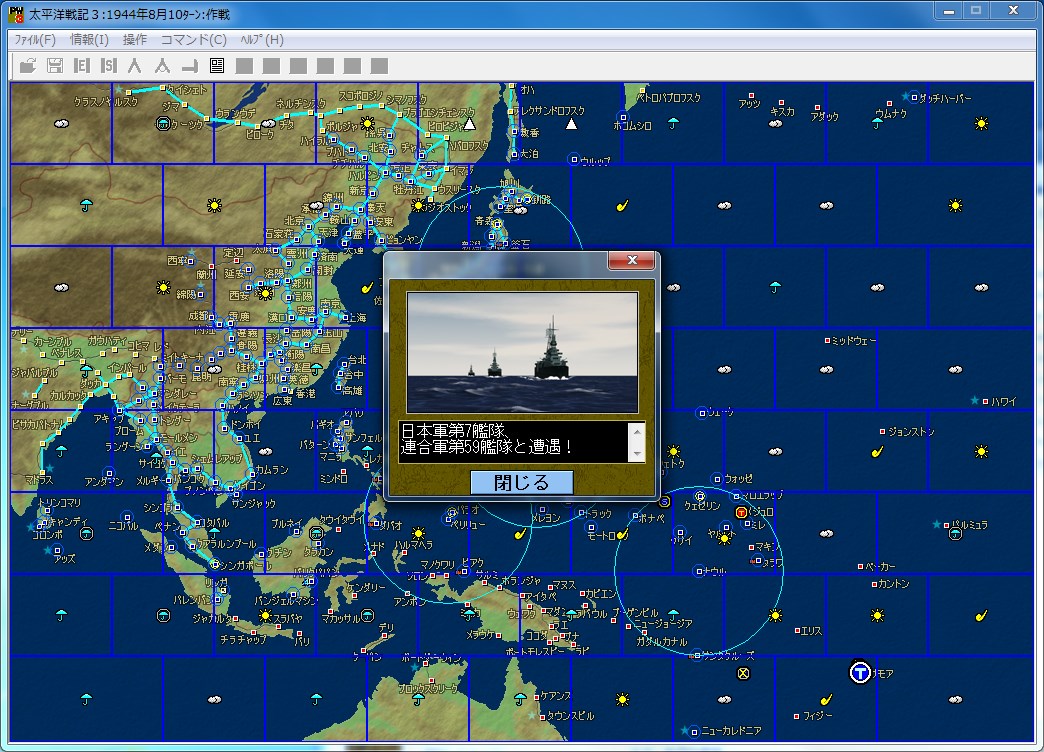Click the map label タウンスビル
1044x752 pixels.
point(570,716)
